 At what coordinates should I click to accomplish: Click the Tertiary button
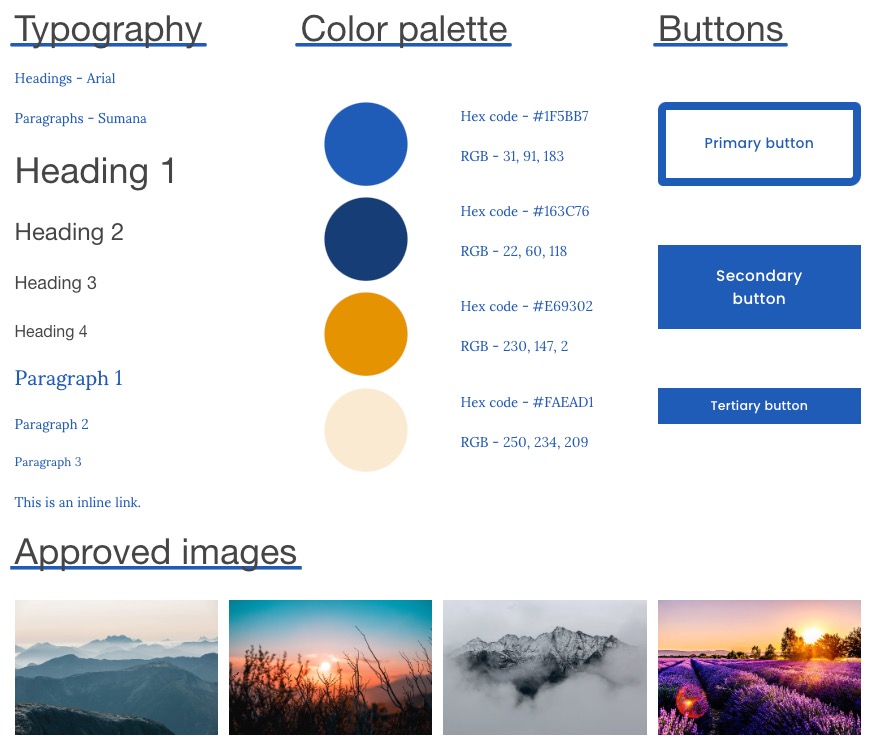click(759, 406)
